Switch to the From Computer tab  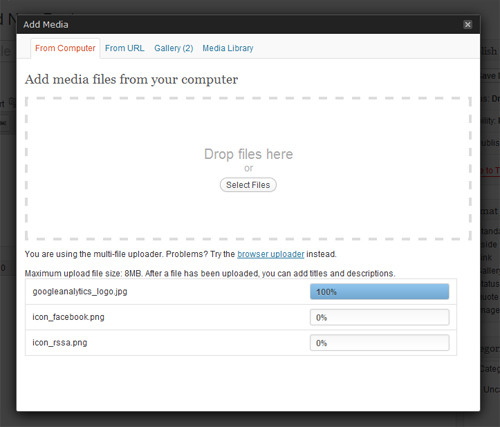[65, 48]
